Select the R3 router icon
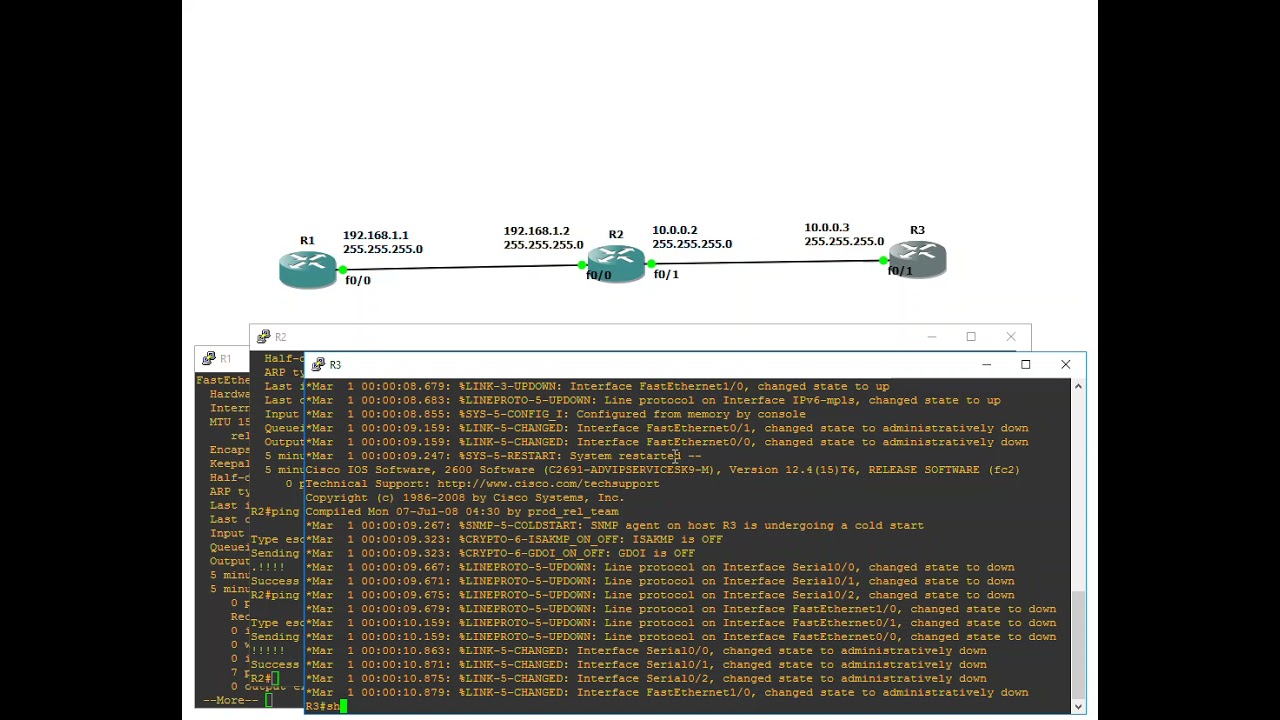 [917, 258]
